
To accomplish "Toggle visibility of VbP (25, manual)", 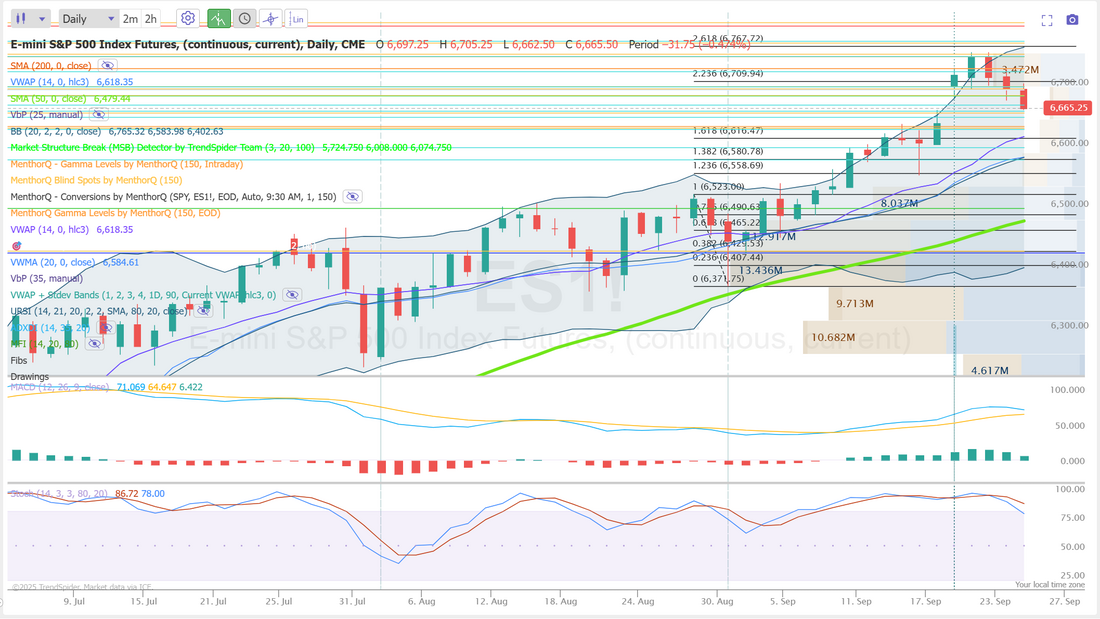I will click(x=98, y=115).
